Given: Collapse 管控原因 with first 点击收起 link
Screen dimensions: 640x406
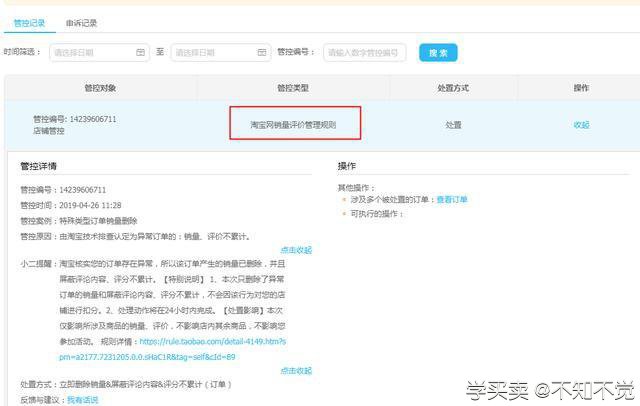Looking at the screenshot, I should coord(296,250).
